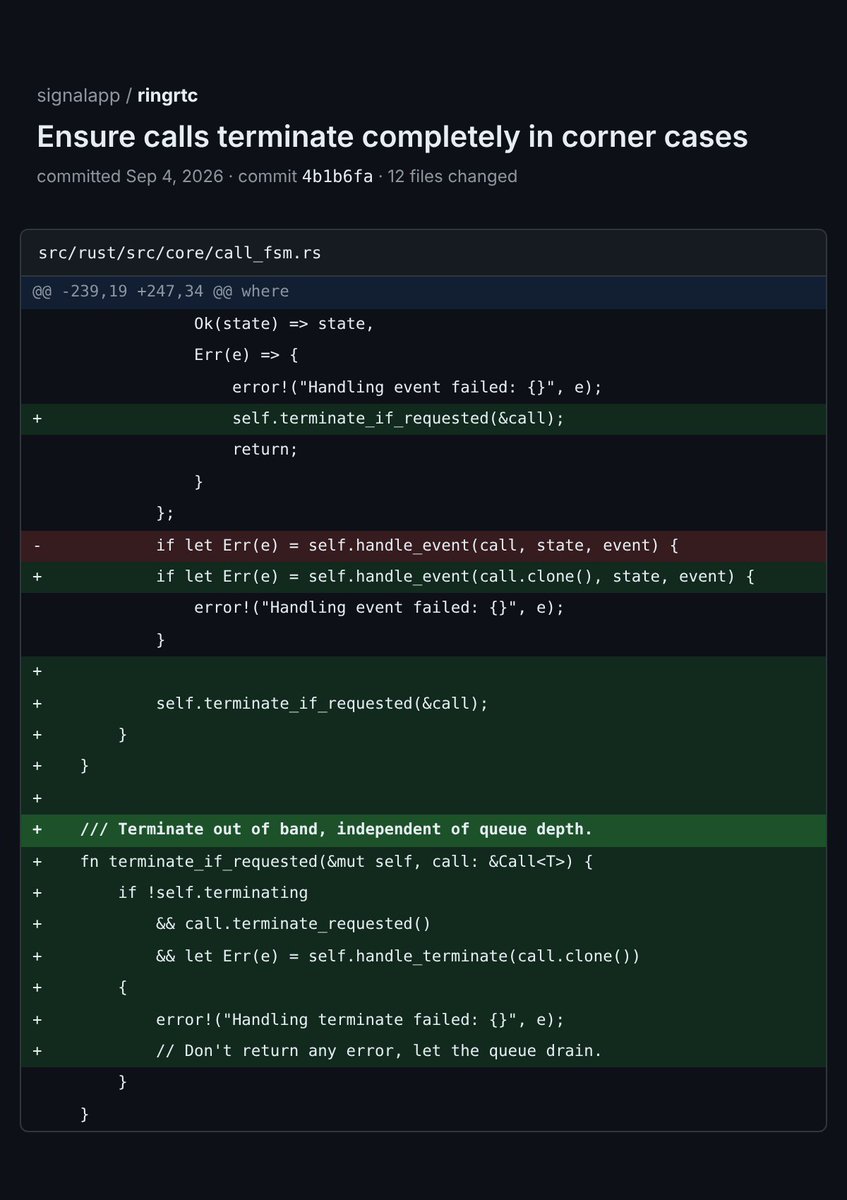847x1200 pixels.
Task: Click 'fn terminate_if_requested(&mut self' line
Action: (x=424, y=861)
